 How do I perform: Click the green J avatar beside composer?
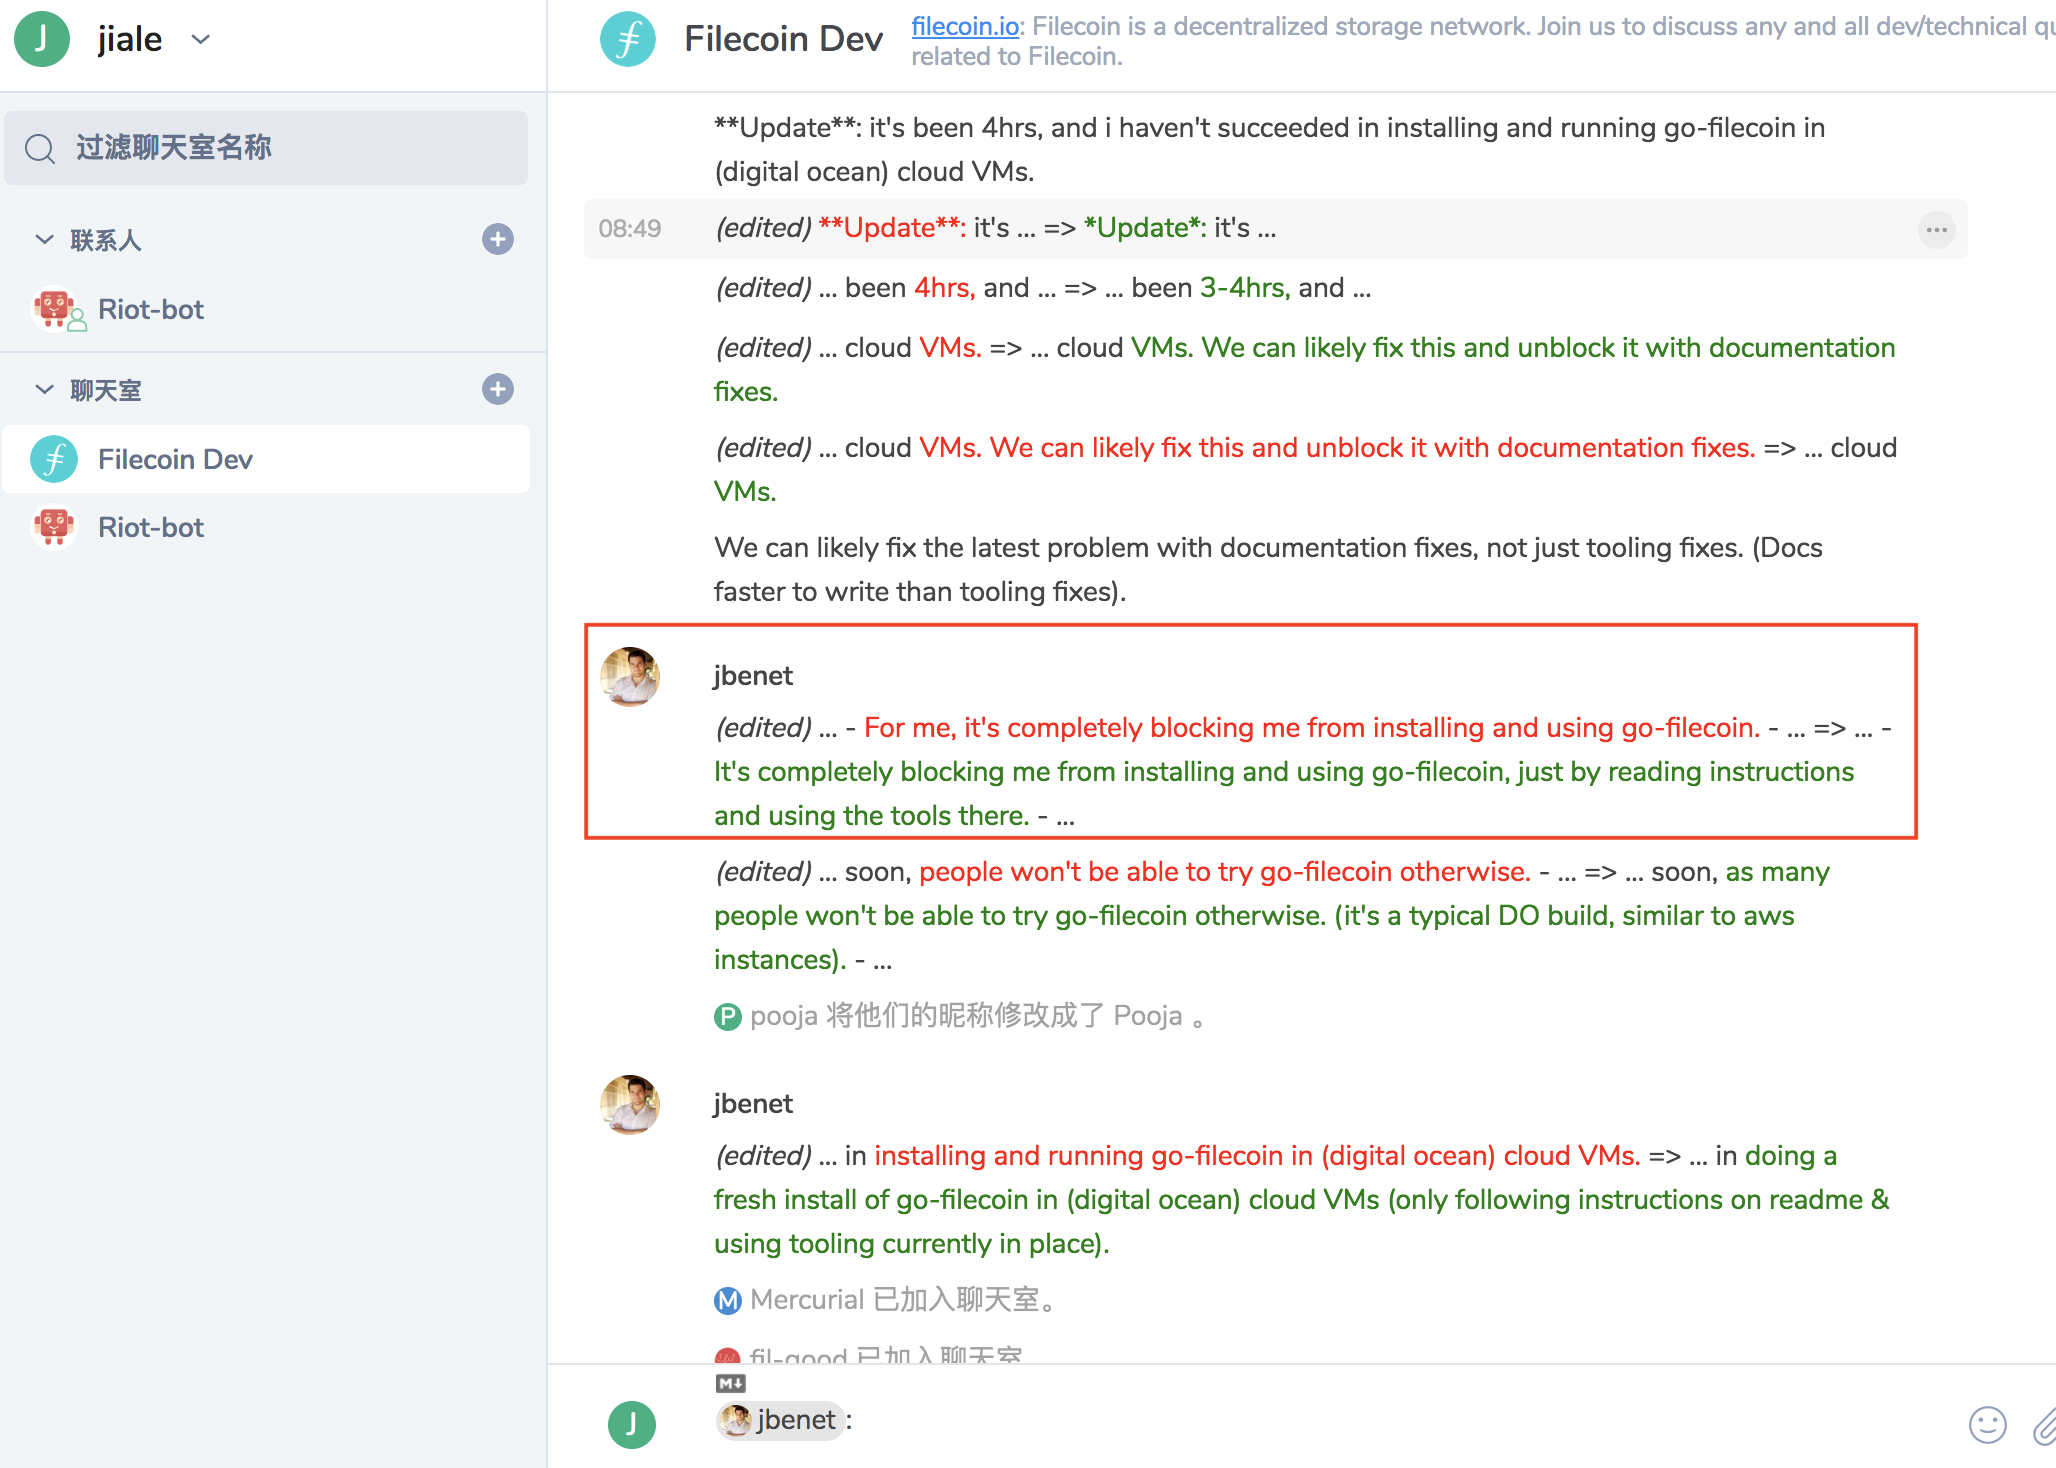click(632, 1425)
